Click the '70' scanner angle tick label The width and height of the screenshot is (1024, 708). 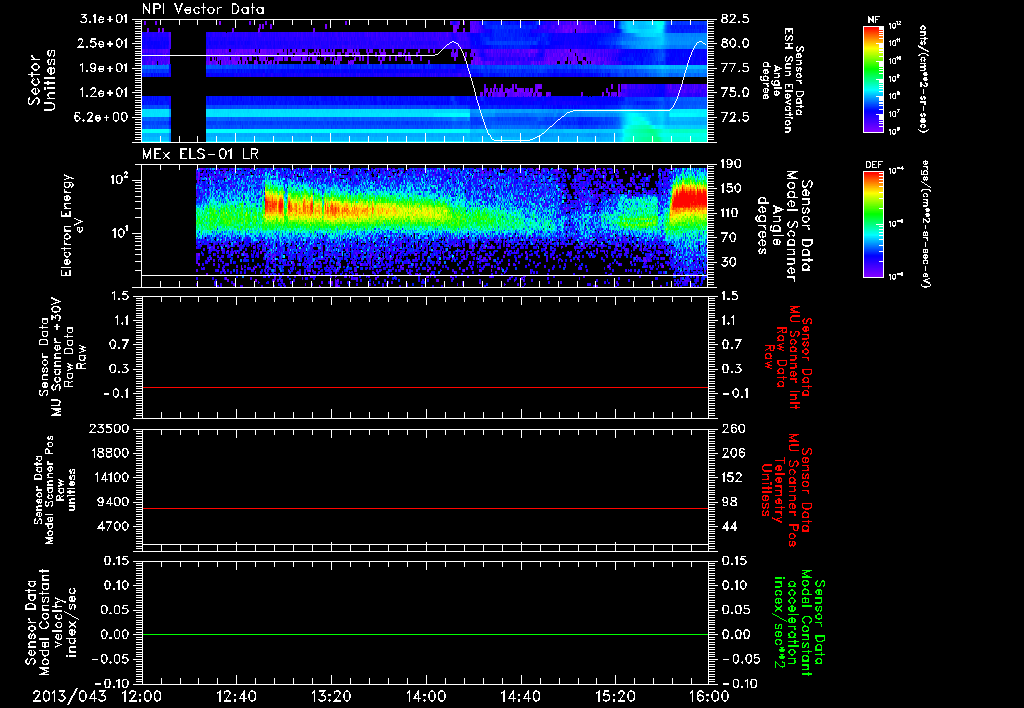(728, 238)
